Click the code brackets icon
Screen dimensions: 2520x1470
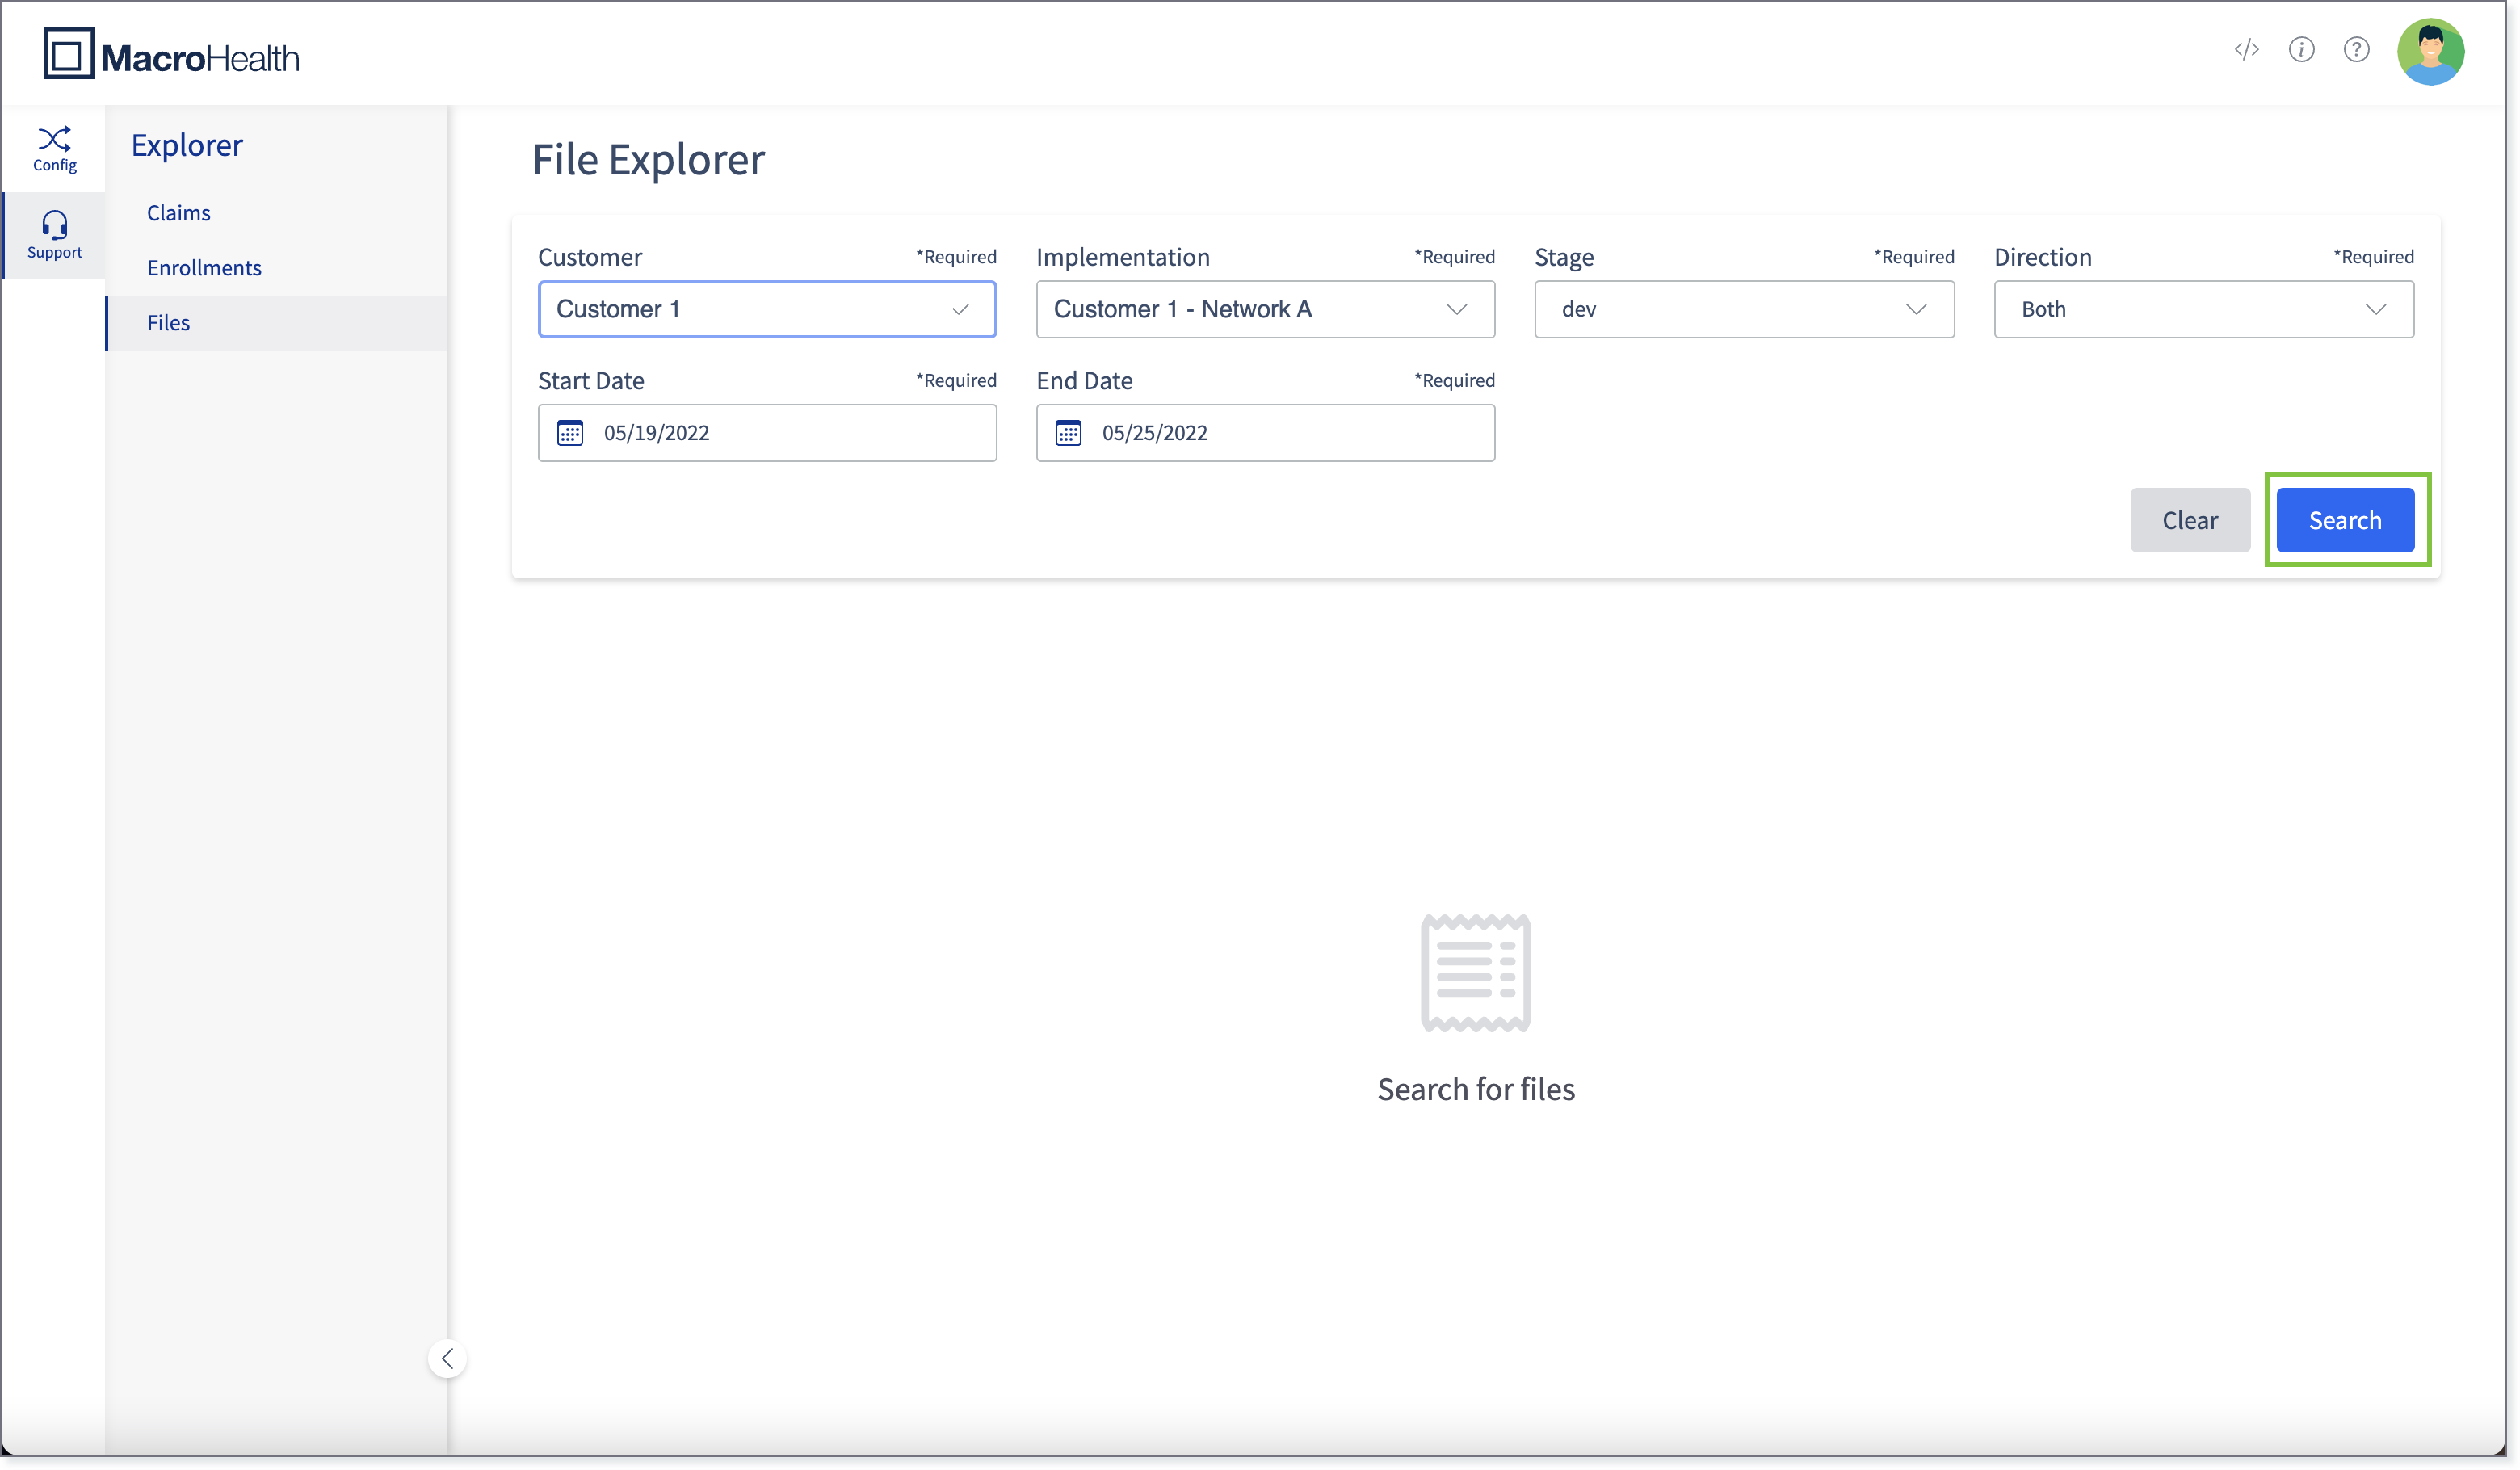(x=2246, y=49)
